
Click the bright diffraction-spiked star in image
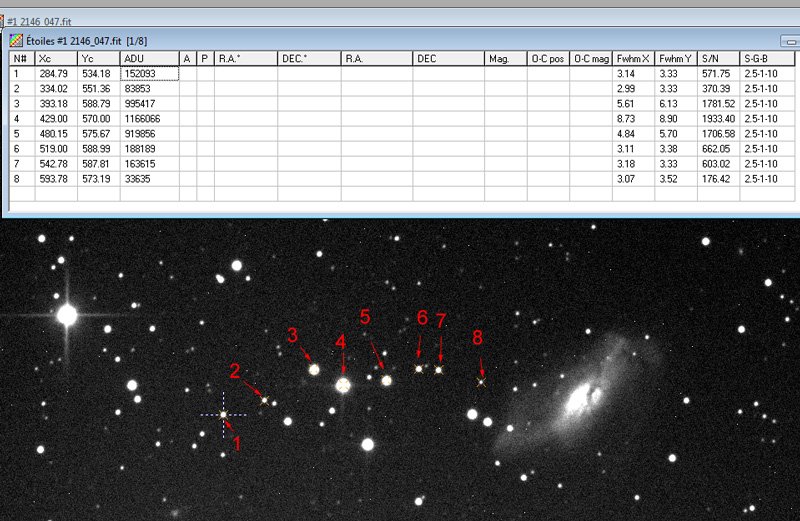[67, 315]
